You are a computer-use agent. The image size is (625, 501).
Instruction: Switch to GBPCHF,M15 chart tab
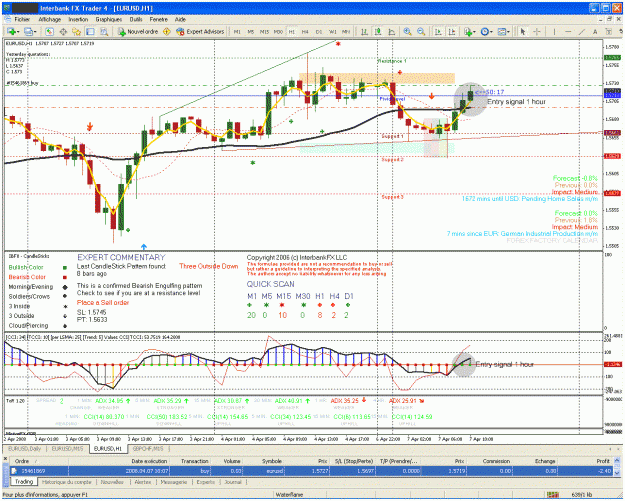click(148, 449)
